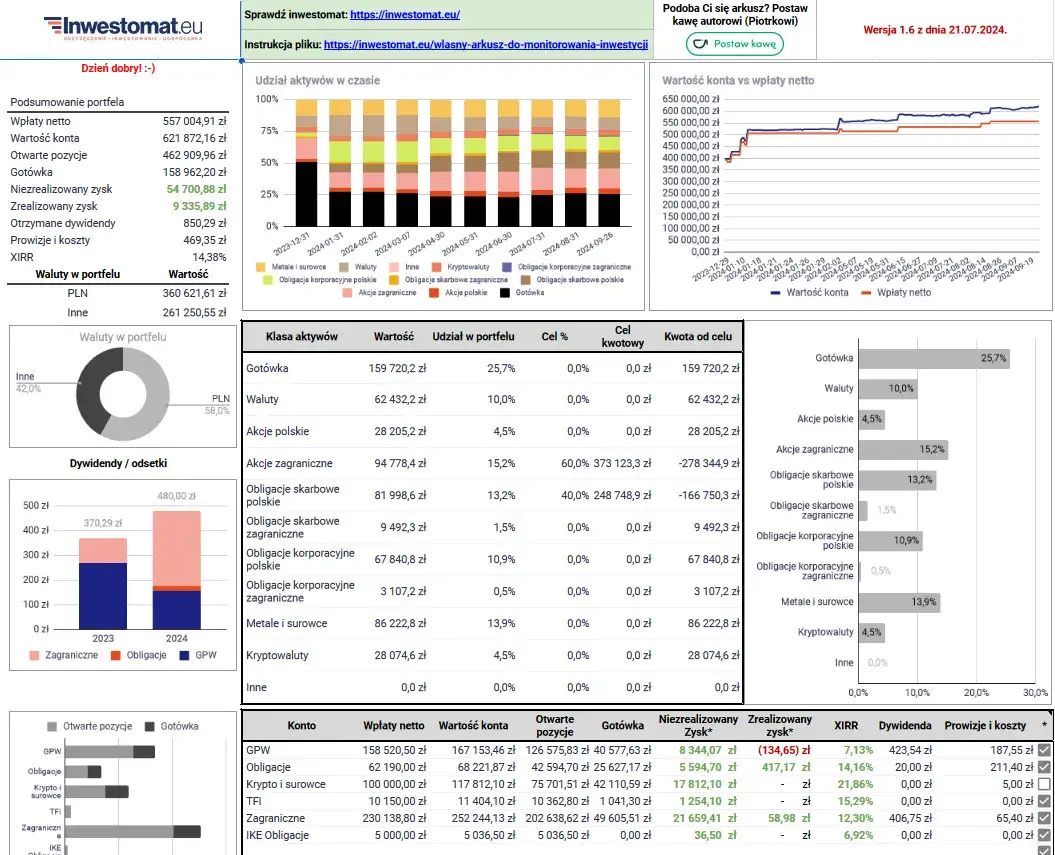Click the Kryptowaluty legend marker
This screenshot has width=1055, height=855.
tap(437, 267)
